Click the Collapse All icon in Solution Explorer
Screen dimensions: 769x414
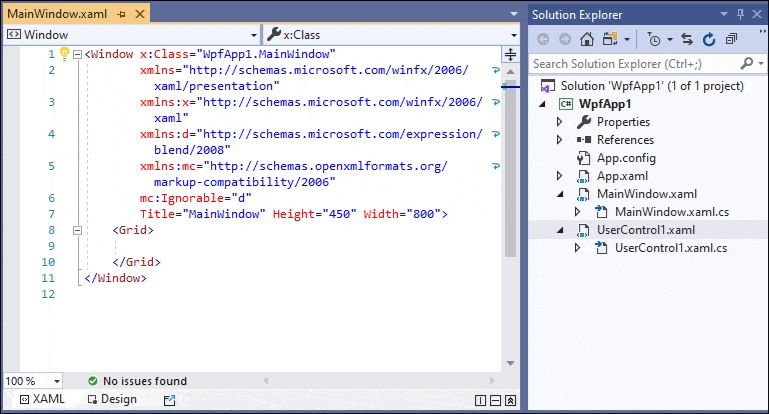point(731,39)
